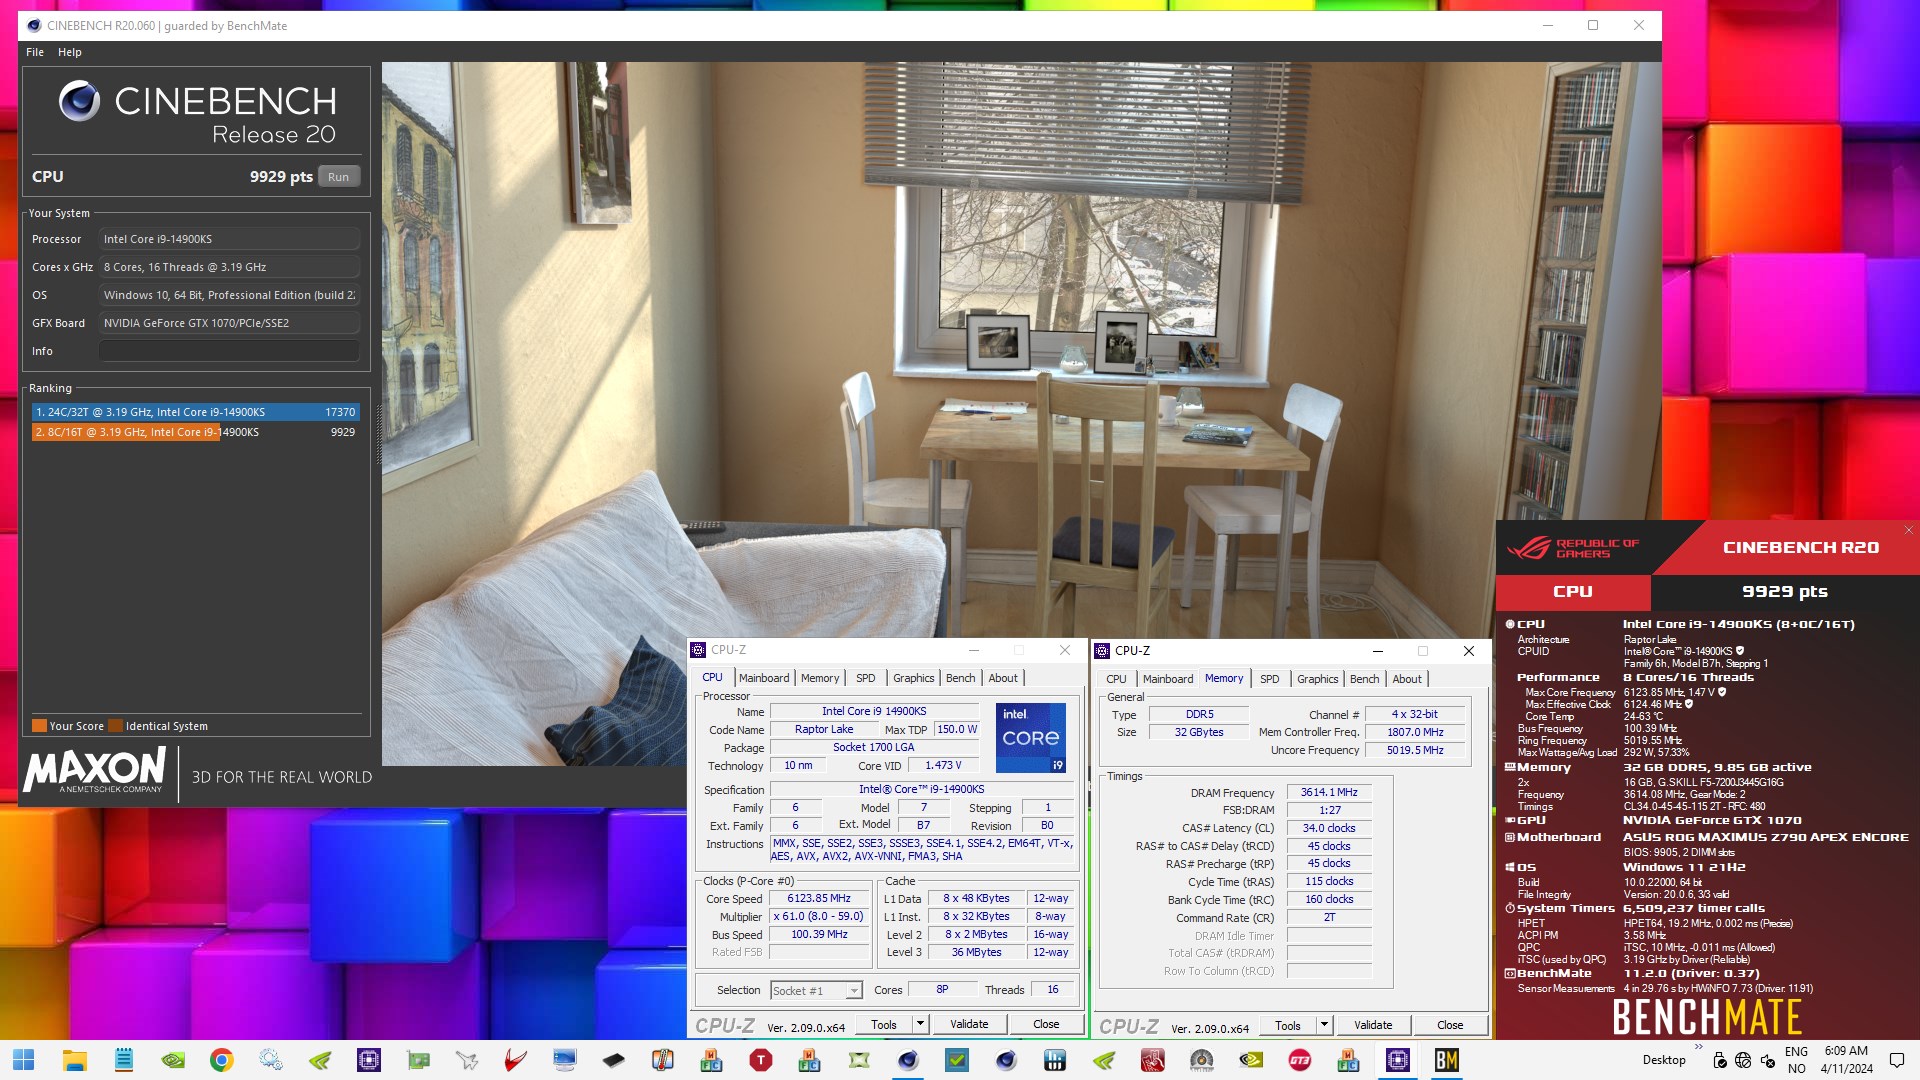1920x1080 pixels.
Task: Open the Socket #1 selection dropdown
Action: pos(816,990)
